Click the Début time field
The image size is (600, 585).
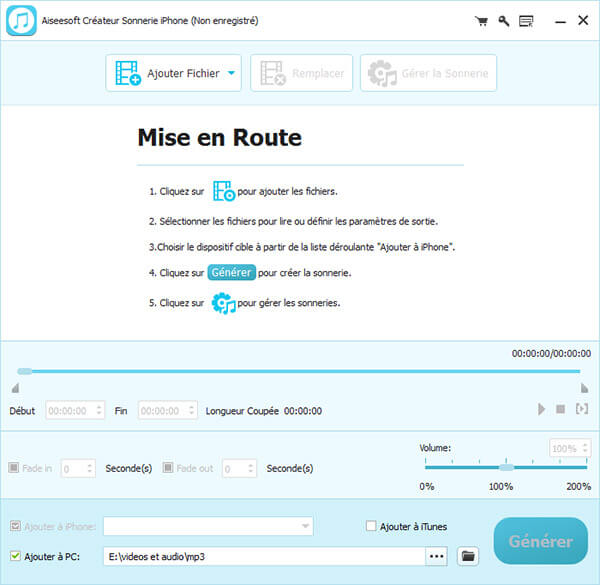[x=75, y=411]
